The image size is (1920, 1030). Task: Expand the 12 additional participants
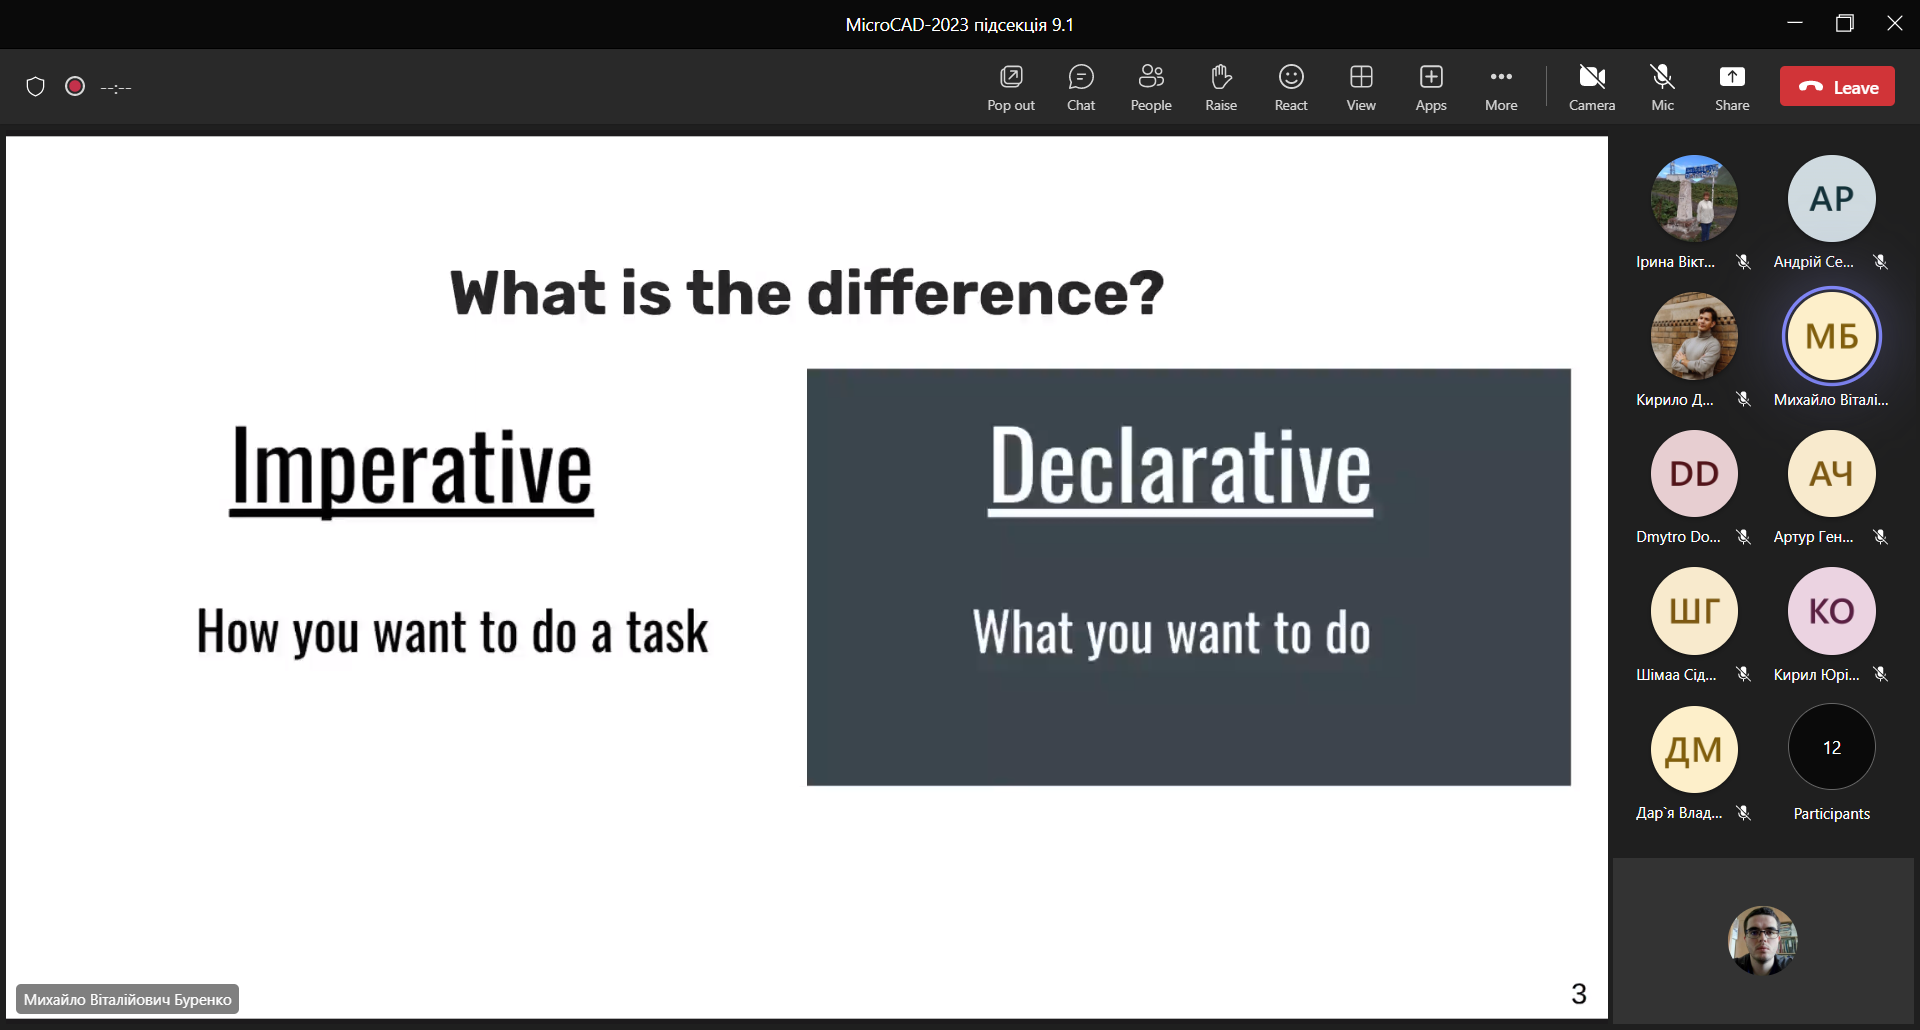pos(1831,748)
